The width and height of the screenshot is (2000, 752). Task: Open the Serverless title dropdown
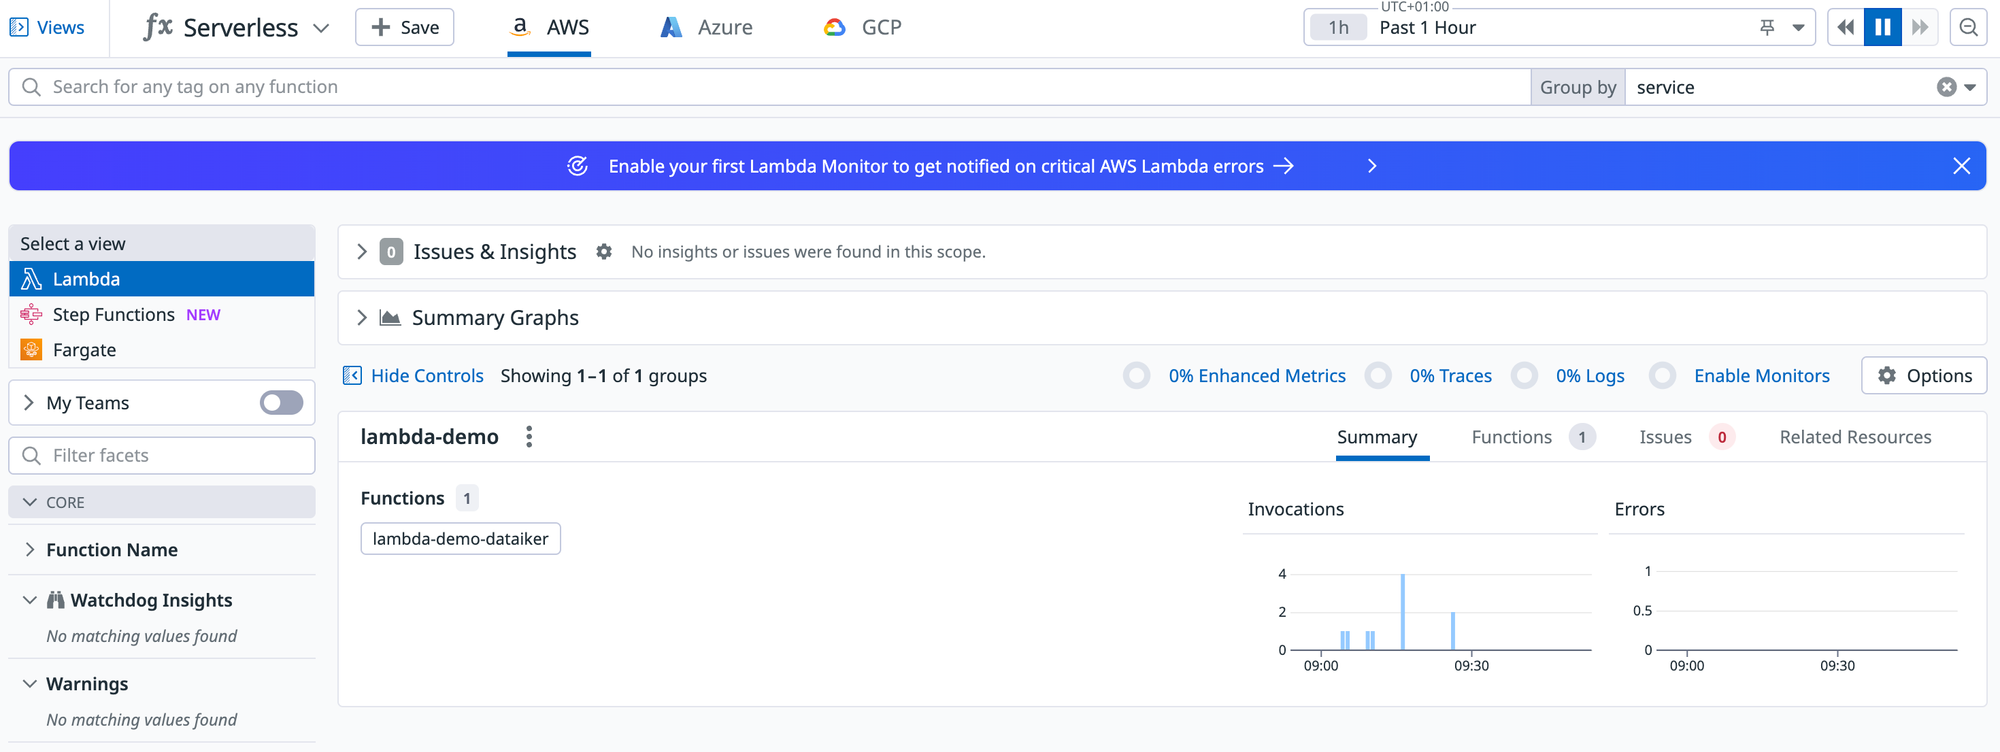click(321, 28)
